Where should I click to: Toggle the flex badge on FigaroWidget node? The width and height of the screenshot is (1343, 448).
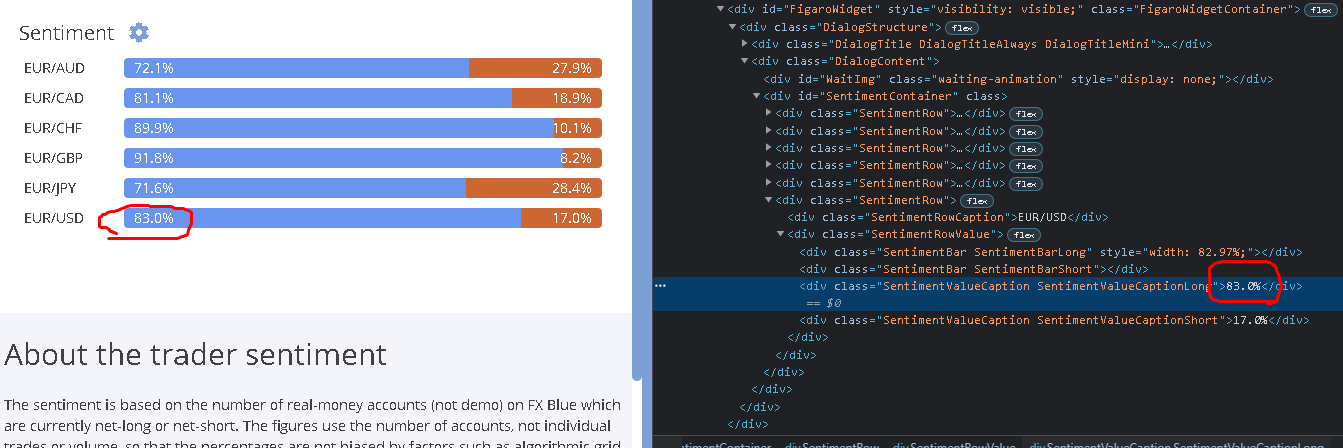[x=1322, y=10]
